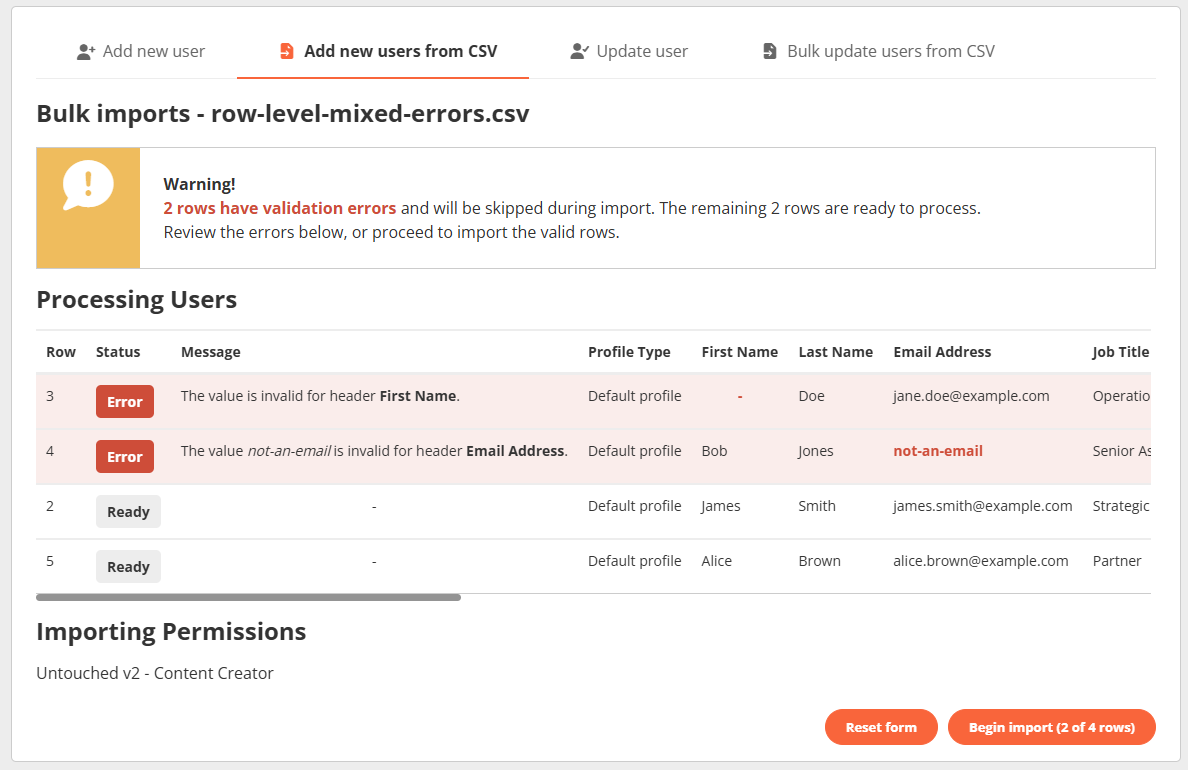Click the not-an-email invalid message text

point(374,451)
